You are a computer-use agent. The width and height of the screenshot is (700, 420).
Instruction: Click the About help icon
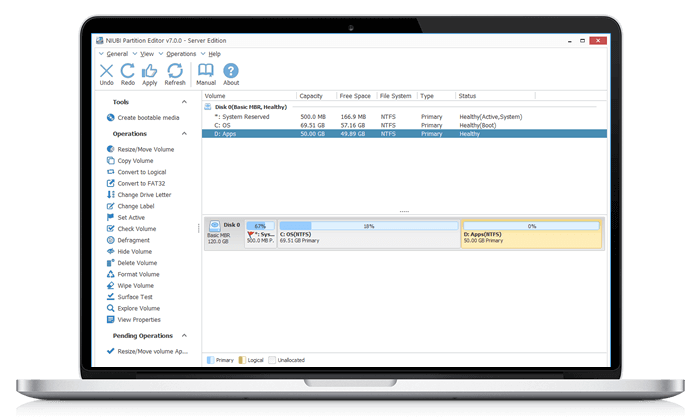pyautogui.click(x=231, y=71)
